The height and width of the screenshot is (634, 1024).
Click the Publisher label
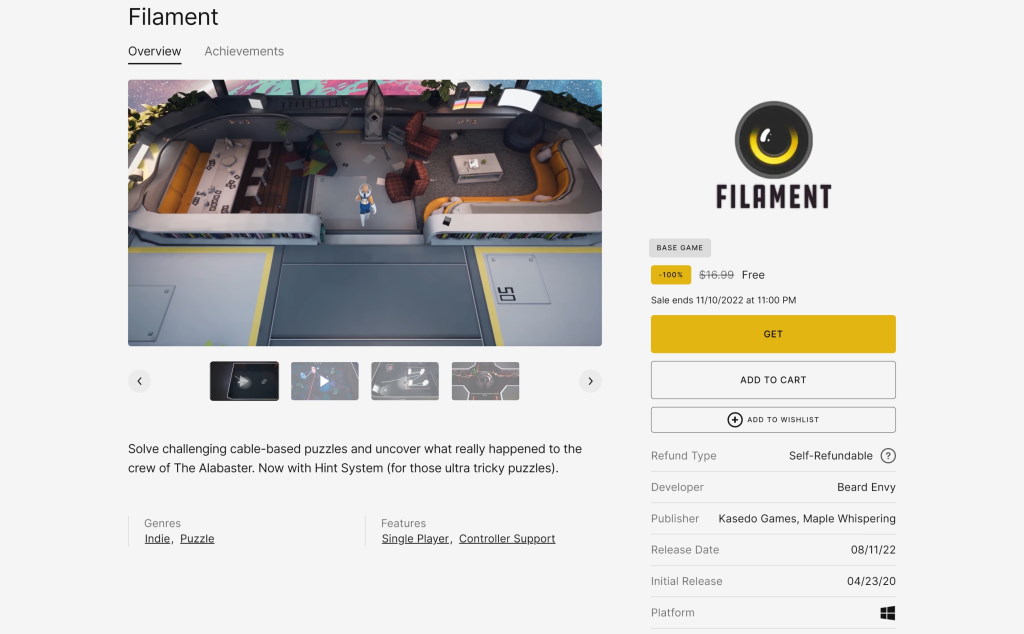pyautogui.click(x=675, y=518)
